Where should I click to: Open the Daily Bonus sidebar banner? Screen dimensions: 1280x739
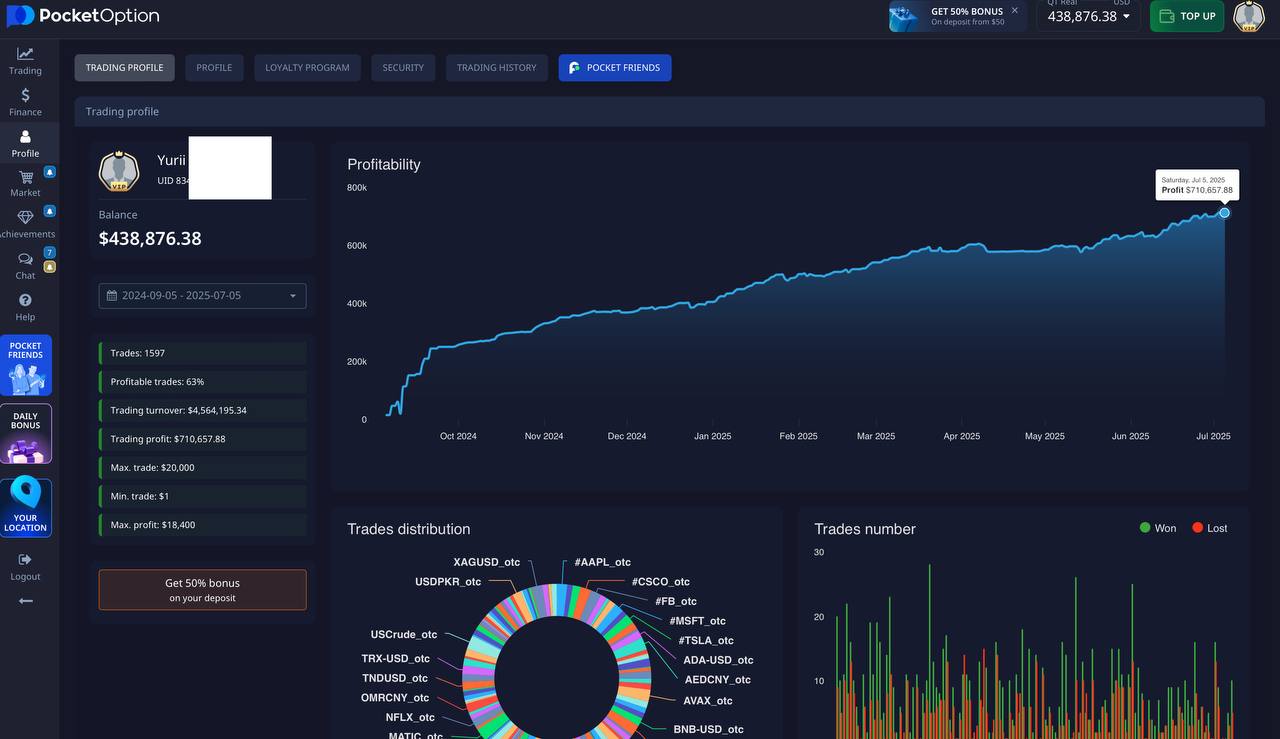[x=26, y=434]
